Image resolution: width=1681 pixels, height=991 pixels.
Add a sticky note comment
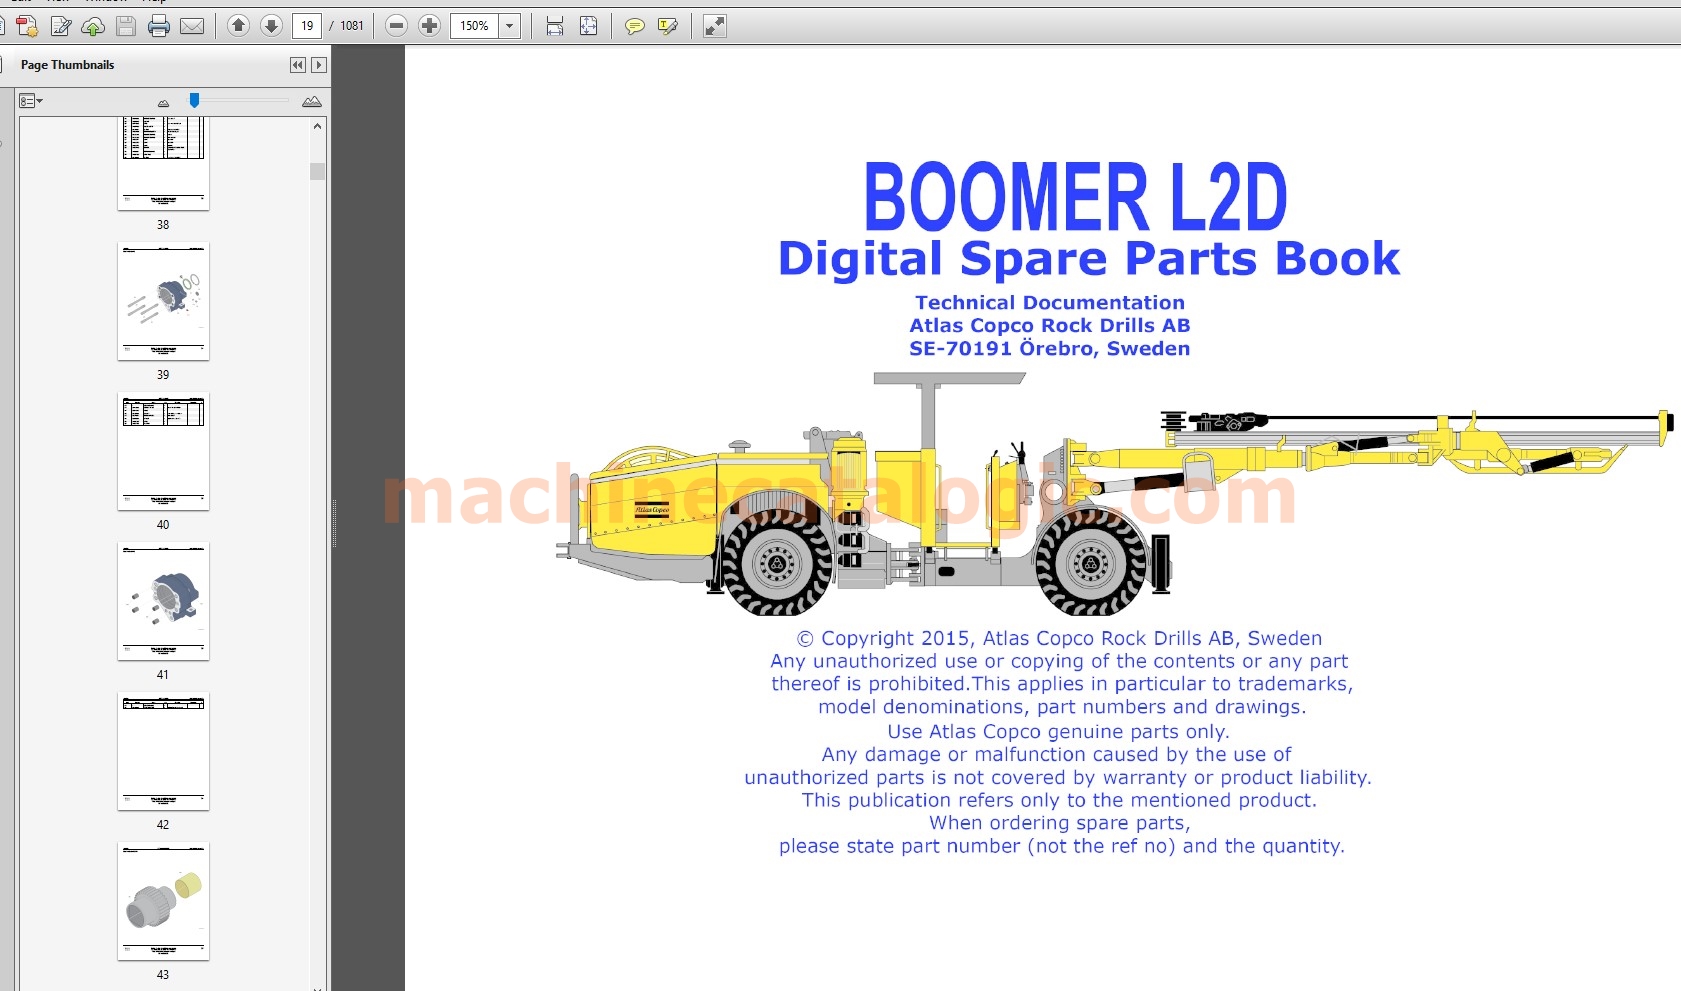[x=634, y=26]
